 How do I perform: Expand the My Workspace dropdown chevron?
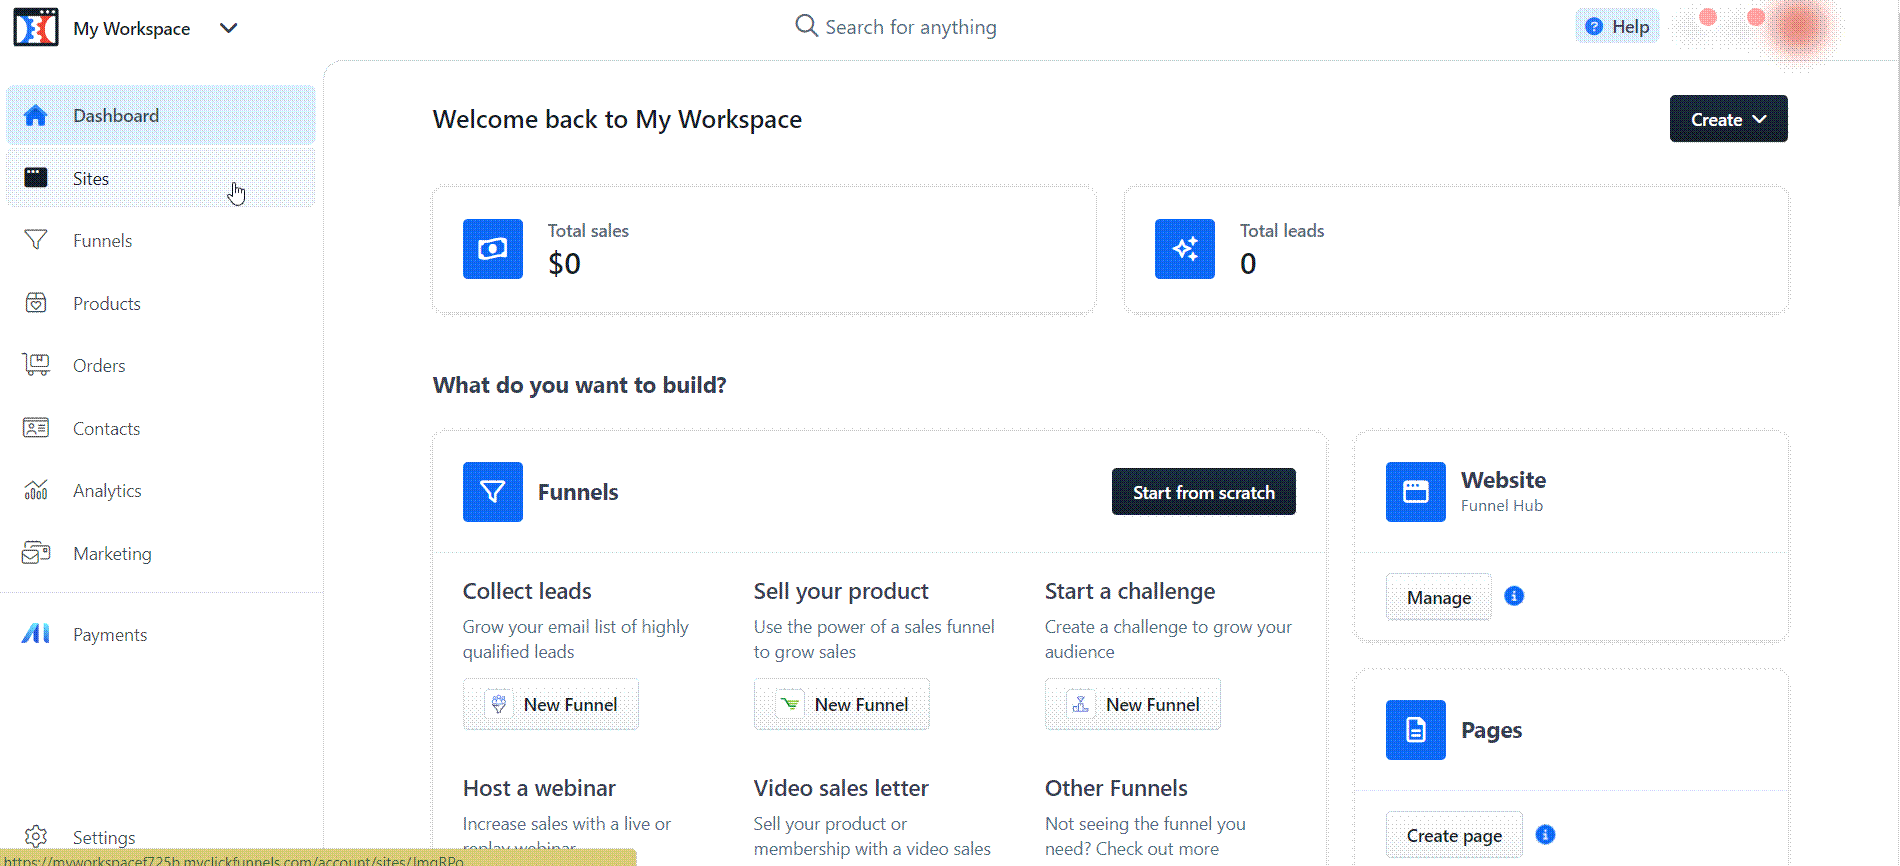[x=228, y=28]
